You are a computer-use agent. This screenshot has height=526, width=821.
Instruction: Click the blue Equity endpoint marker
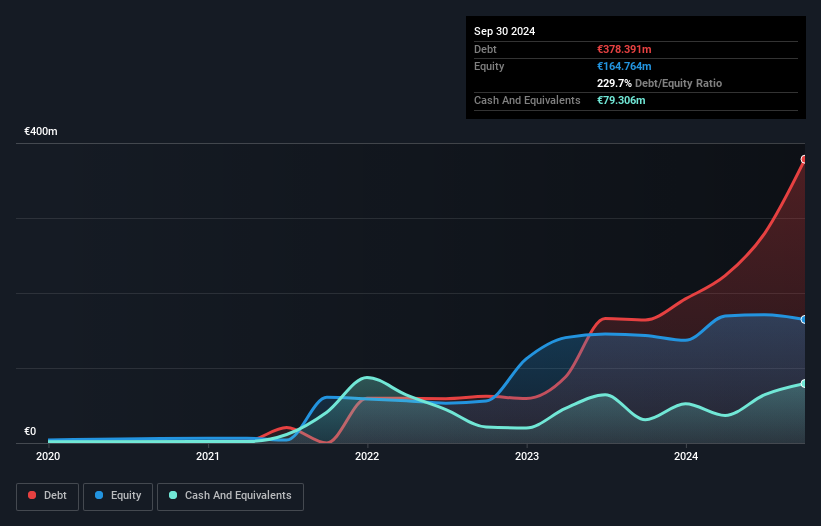pyautogui.click(x=804, y=319)
